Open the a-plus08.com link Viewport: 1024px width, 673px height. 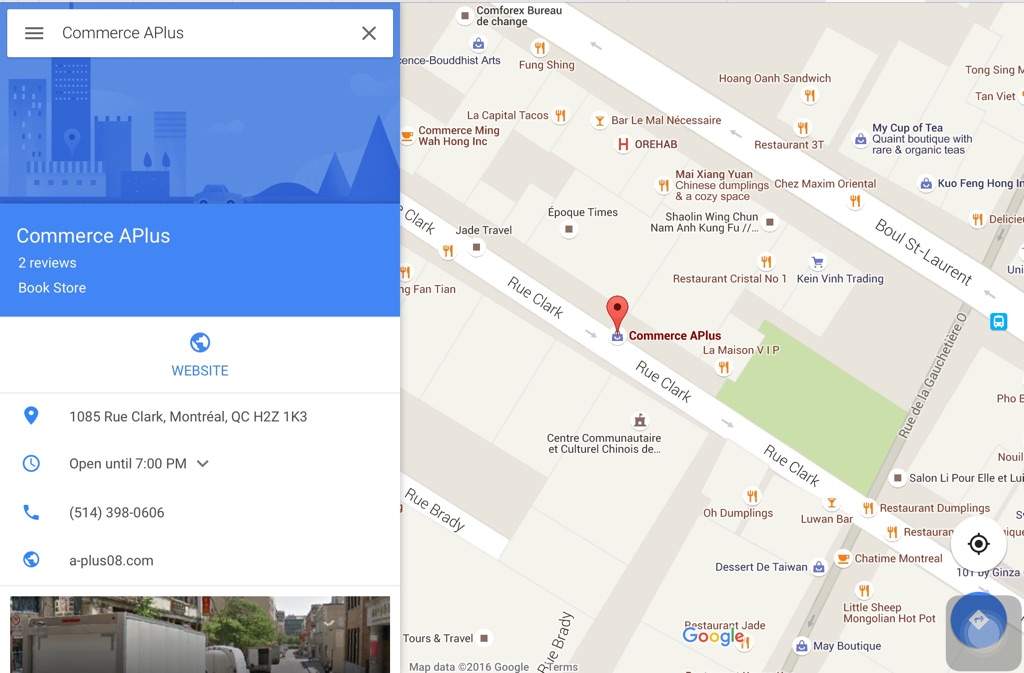pyautogui.click(x=111, y=560)
